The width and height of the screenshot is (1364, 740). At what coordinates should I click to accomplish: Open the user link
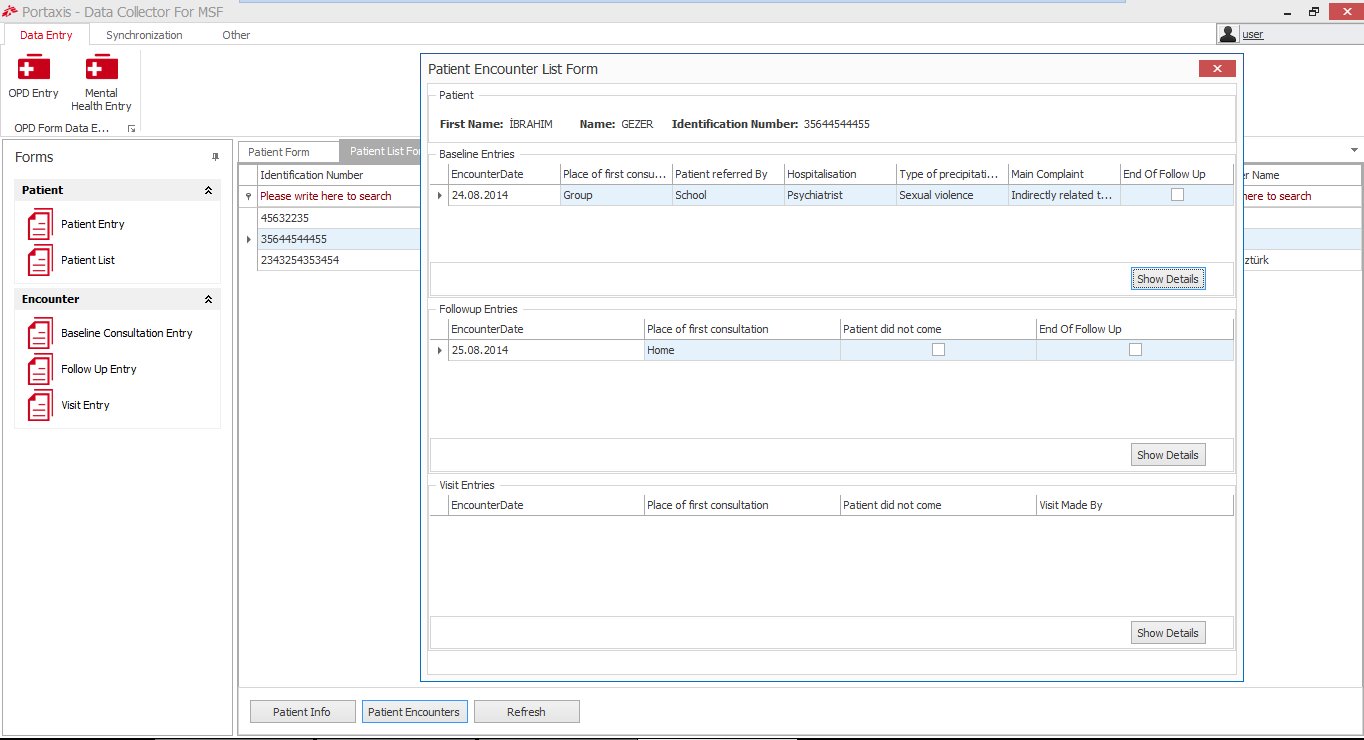(1252, 34)
